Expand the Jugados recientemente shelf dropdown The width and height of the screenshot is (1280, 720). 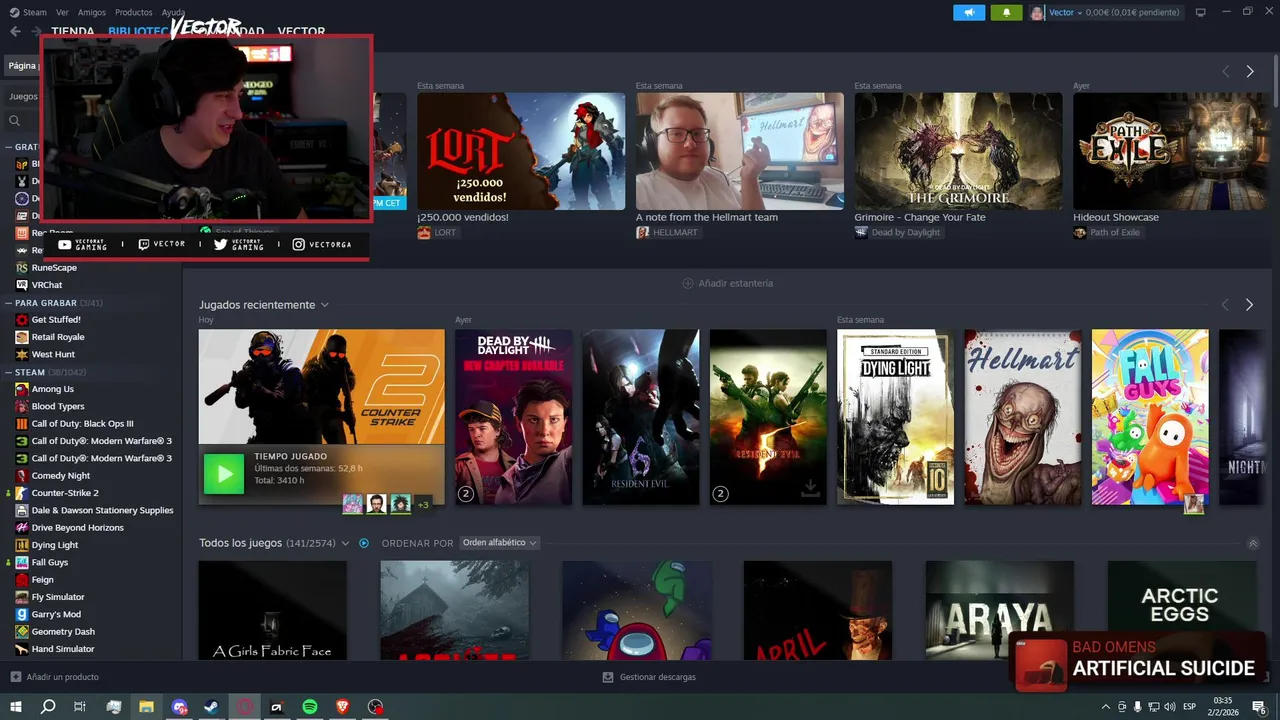[324, 305]
